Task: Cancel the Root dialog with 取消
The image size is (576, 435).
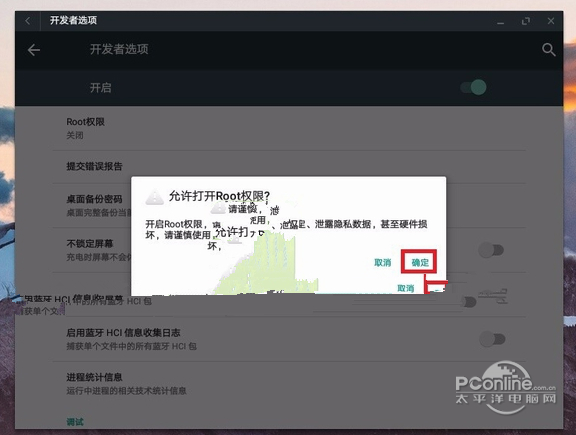Action: pyautogui.click(x=382, y=263)
